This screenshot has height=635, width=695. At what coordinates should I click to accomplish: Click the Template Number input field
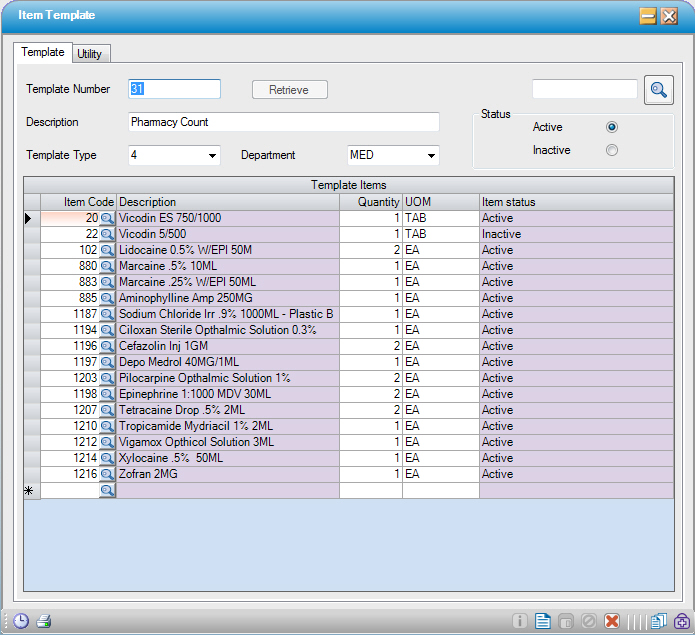174,89
